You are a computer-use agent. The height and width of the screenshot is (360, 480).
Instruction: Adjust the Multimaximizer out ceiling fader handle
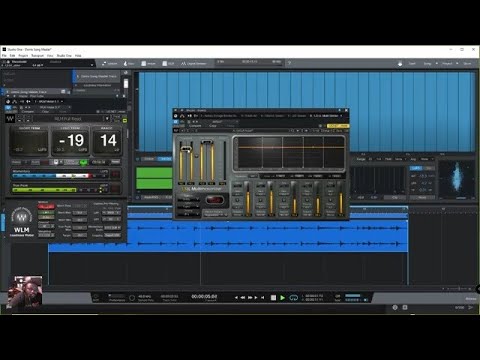(x=207, y=143)
